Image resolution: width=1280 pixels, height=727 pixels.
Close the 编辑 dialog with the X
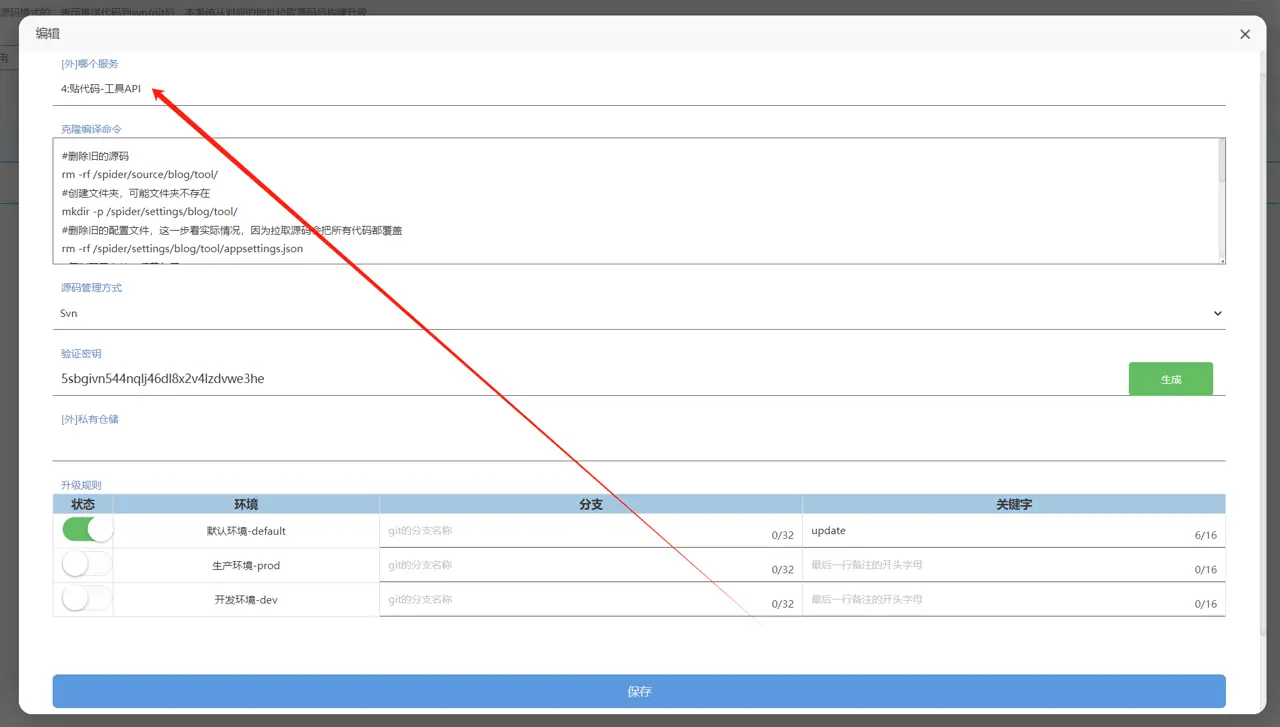(1245, 34)
